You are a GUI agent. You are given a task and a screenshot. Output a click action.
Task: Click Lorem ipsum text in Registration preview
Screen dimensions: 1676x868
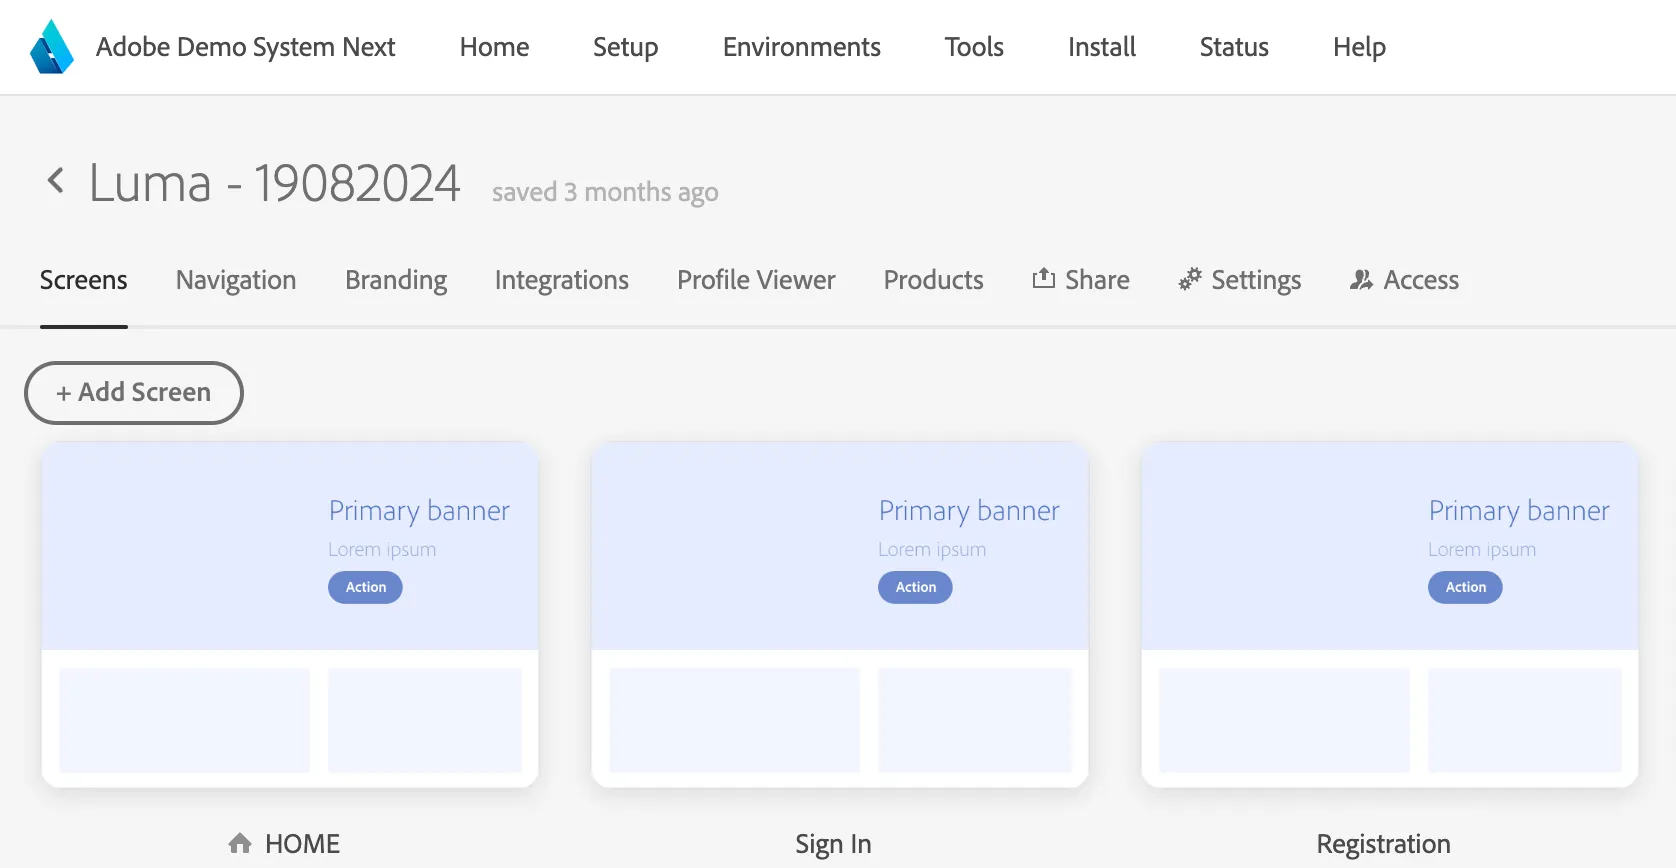coord(1482,550)
